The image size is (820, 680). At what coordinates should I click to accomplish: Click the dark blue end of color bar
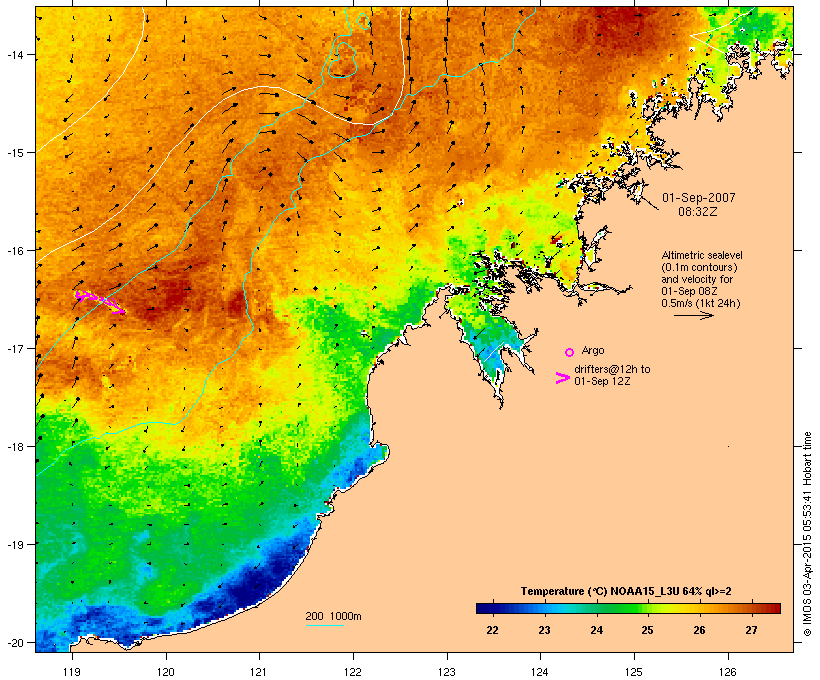484,608
